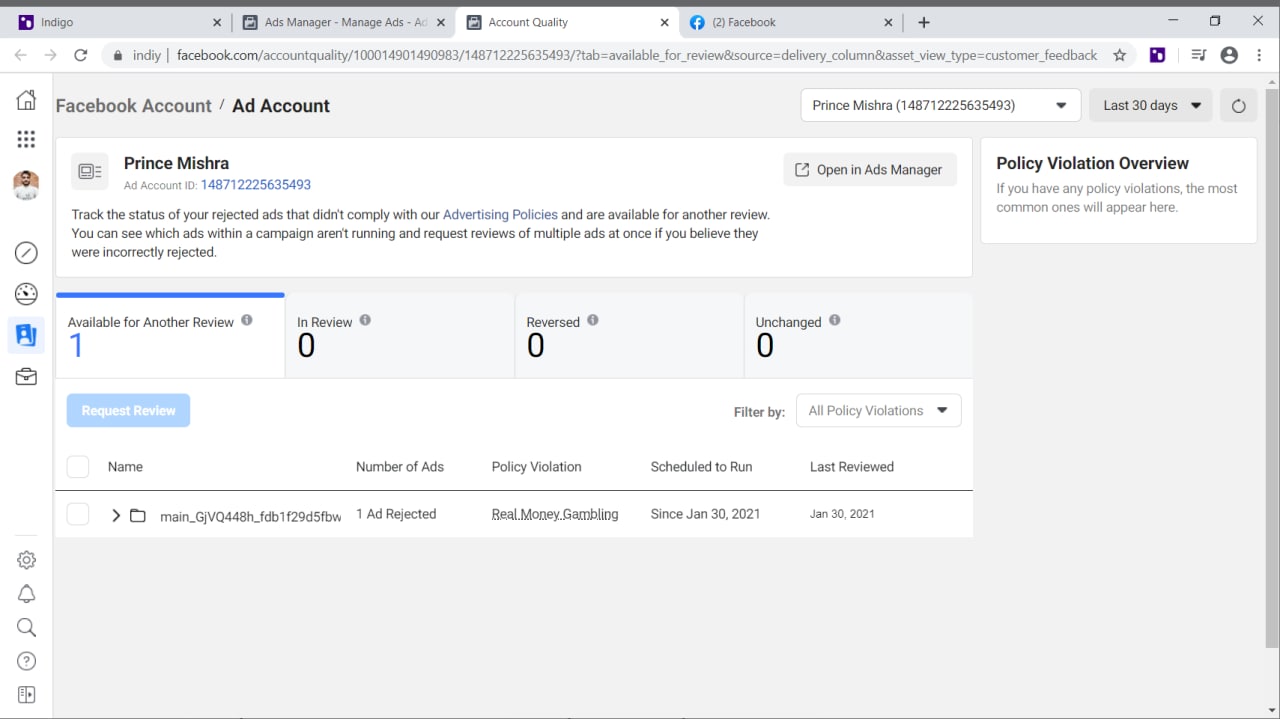Open the Prince Mishra account dropdown
The width and height of the screenshot is (1280, 719).
[x=940, y=105]
